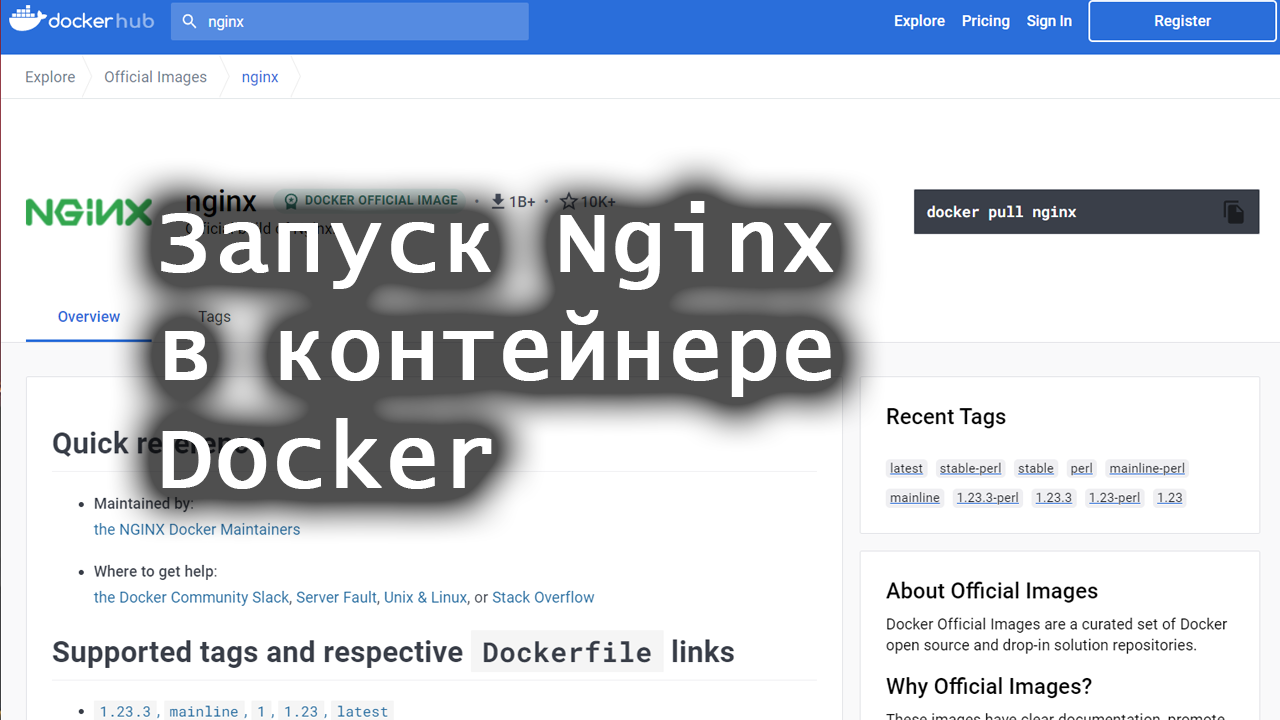This screenshot has width=1280, height=720.
Task: Switch to the Overview tab
Action: (89, 317)
